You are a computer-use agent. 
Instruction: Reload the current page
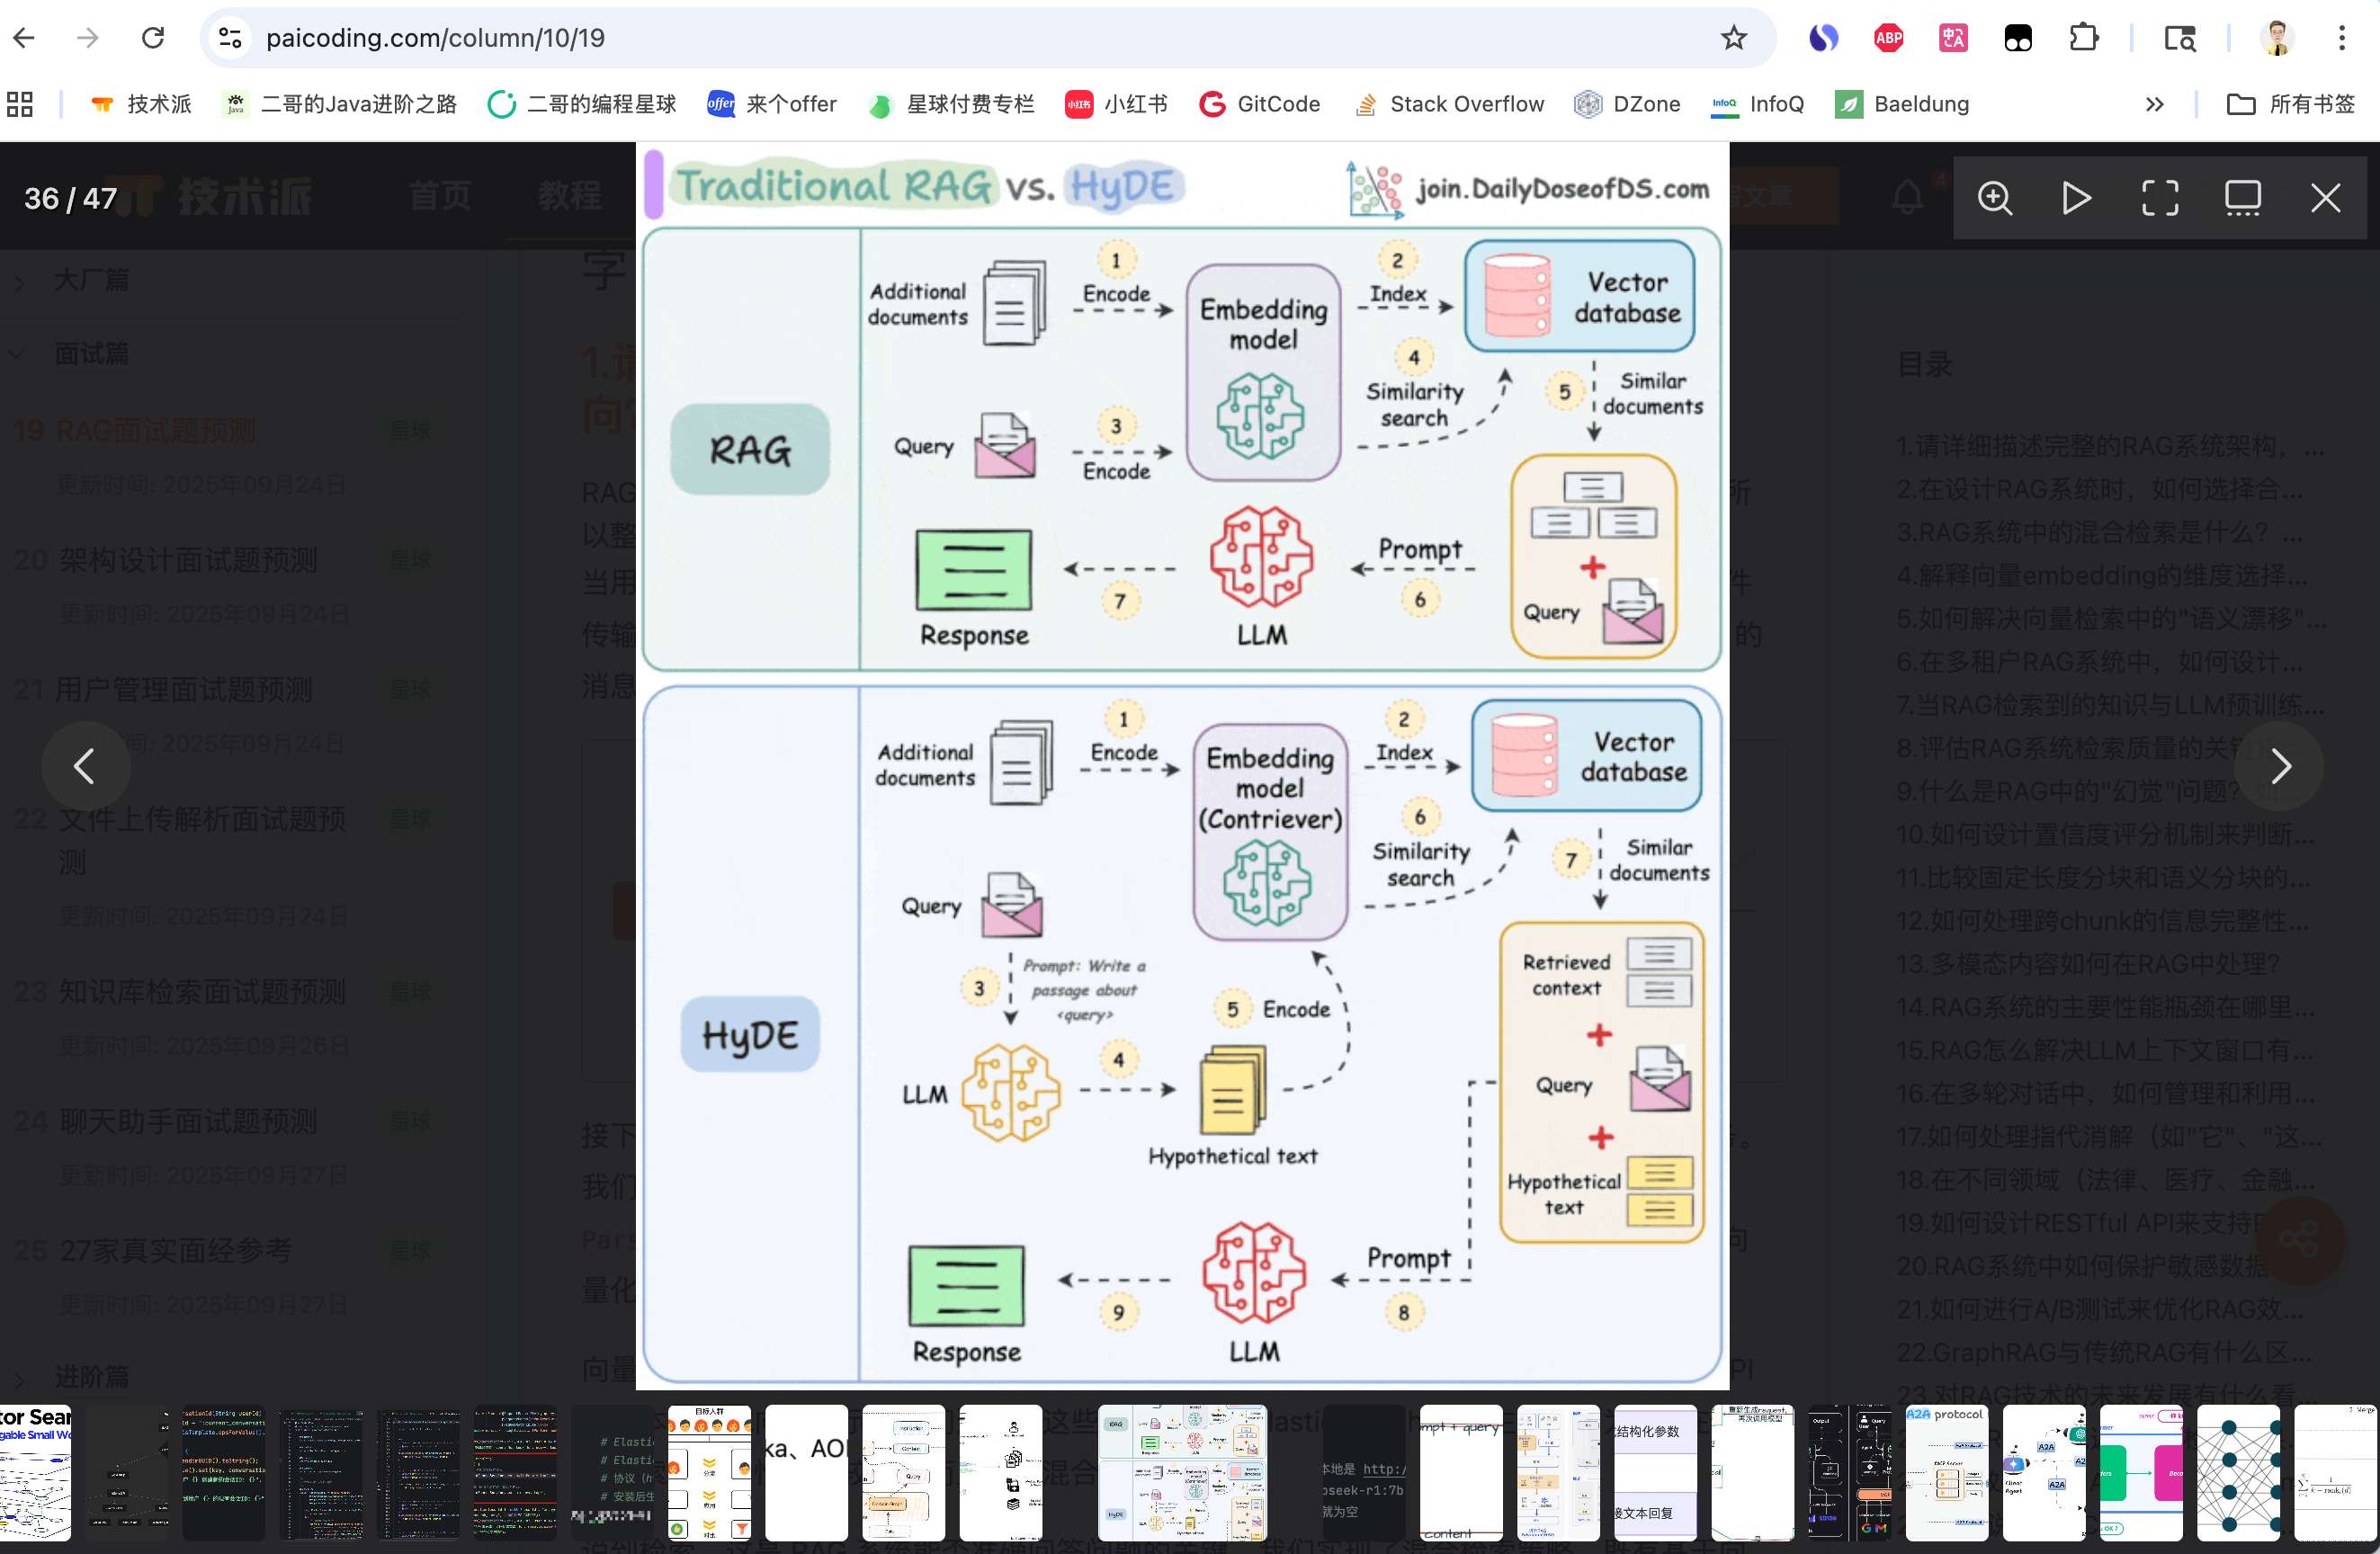(x=153, y=38)
